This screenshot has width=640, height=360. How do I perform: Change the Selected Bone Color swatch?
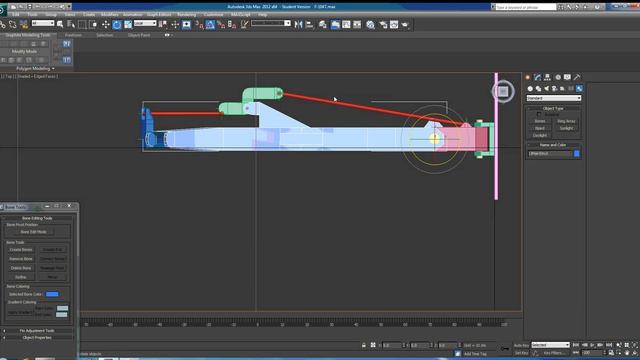pyautogui.click(x=52, y=294)
